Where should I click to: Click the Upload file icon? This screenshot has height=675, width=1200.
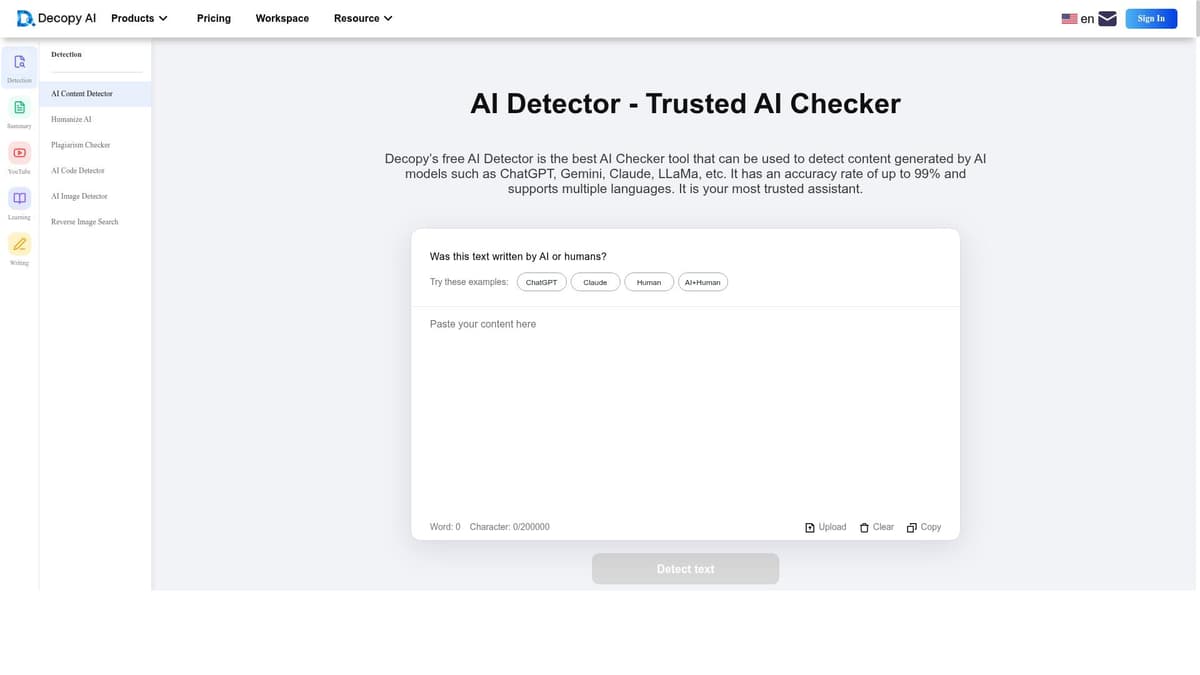coord(809,527)
